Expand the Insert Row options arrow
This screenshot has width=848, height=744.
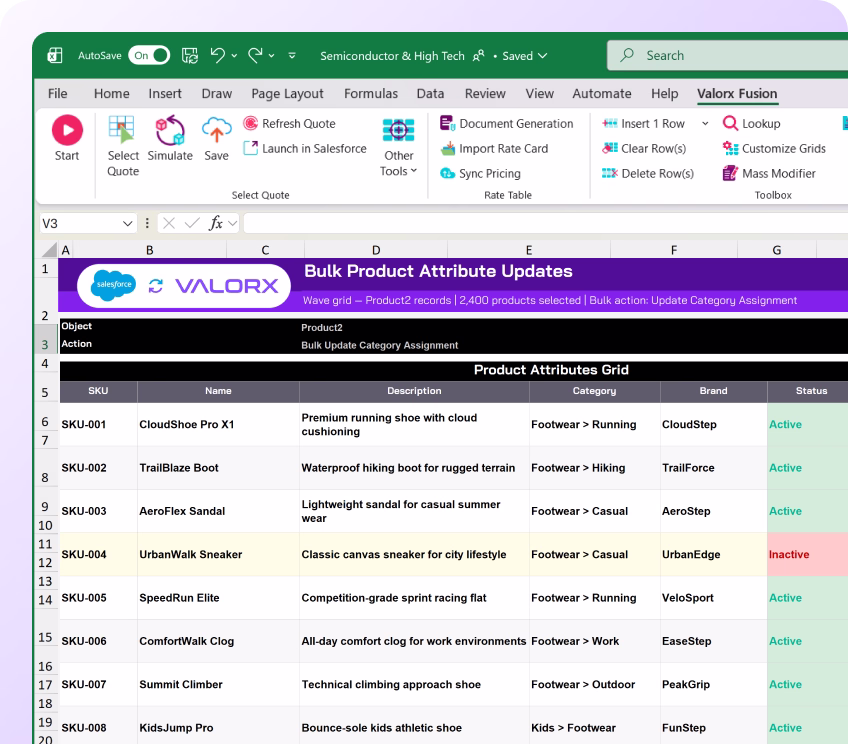point(705,124)
